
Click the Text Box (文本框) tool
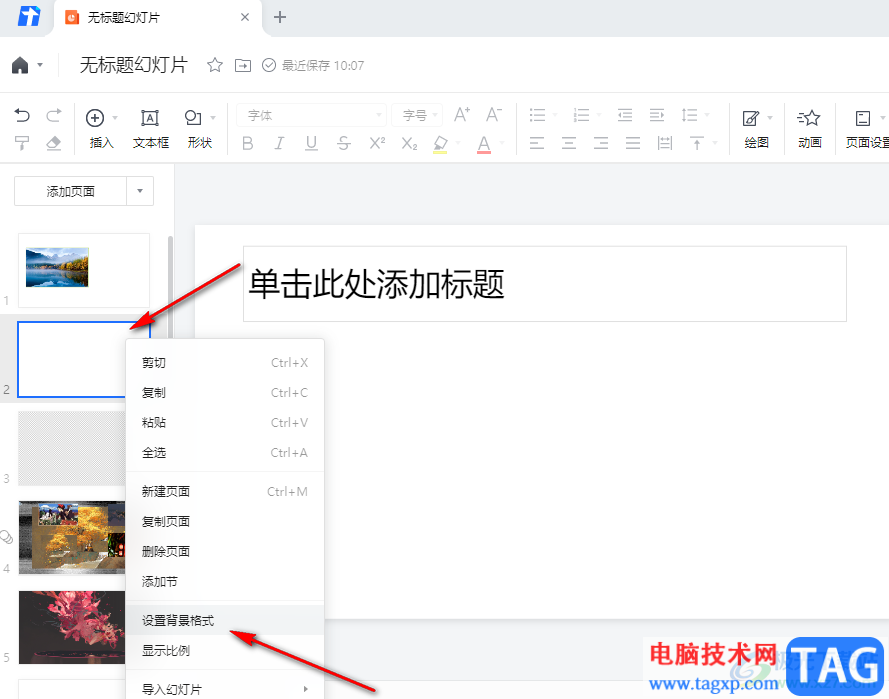click(150, 129)
